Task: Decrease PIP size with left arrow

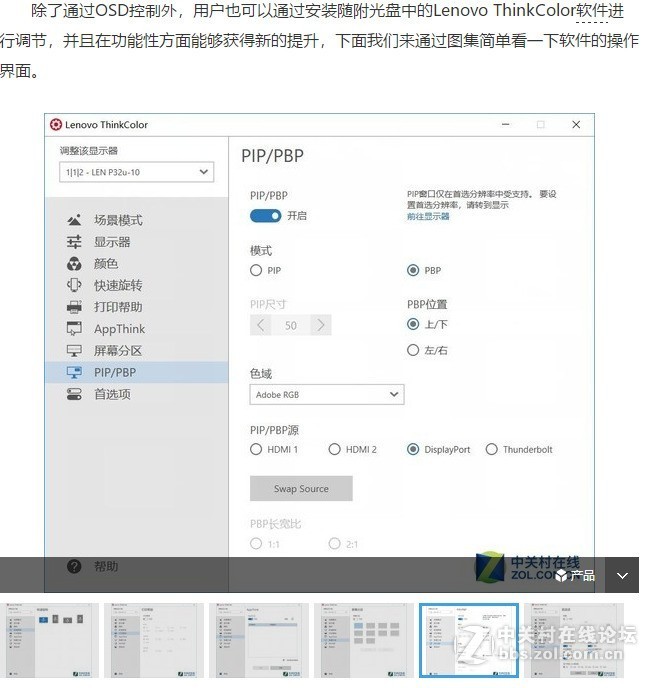Action: 261,325
